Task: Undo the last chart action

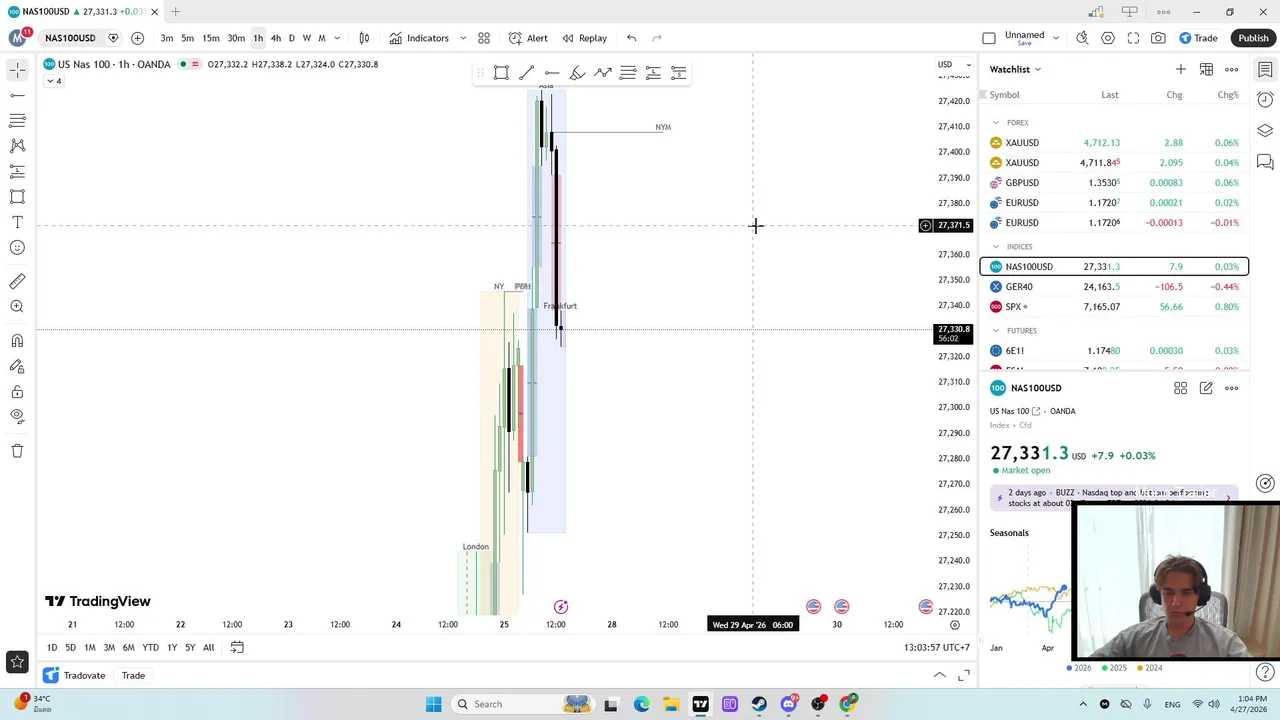Action: point(631,38)
